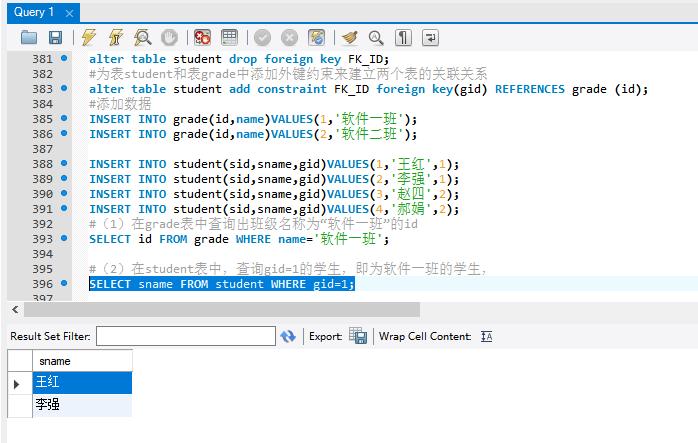The width and height of the screenshot is (698, 443).
Task: Export recordset to file icon
Action: 358,336
